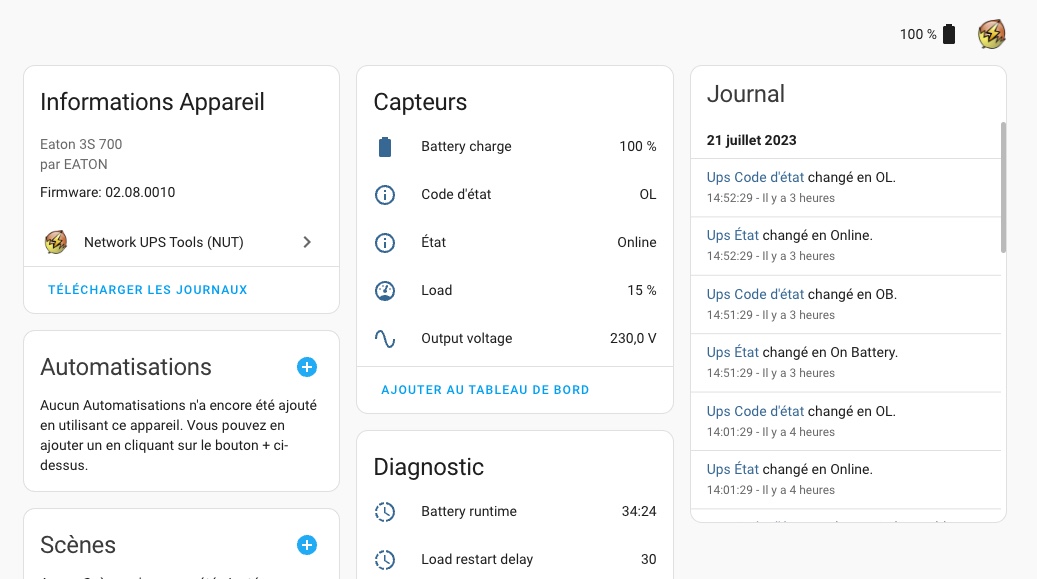This screenshot has height=579, width=1037.
Task: Click the Output voltage sine wave icon
Action: [385, 339]
